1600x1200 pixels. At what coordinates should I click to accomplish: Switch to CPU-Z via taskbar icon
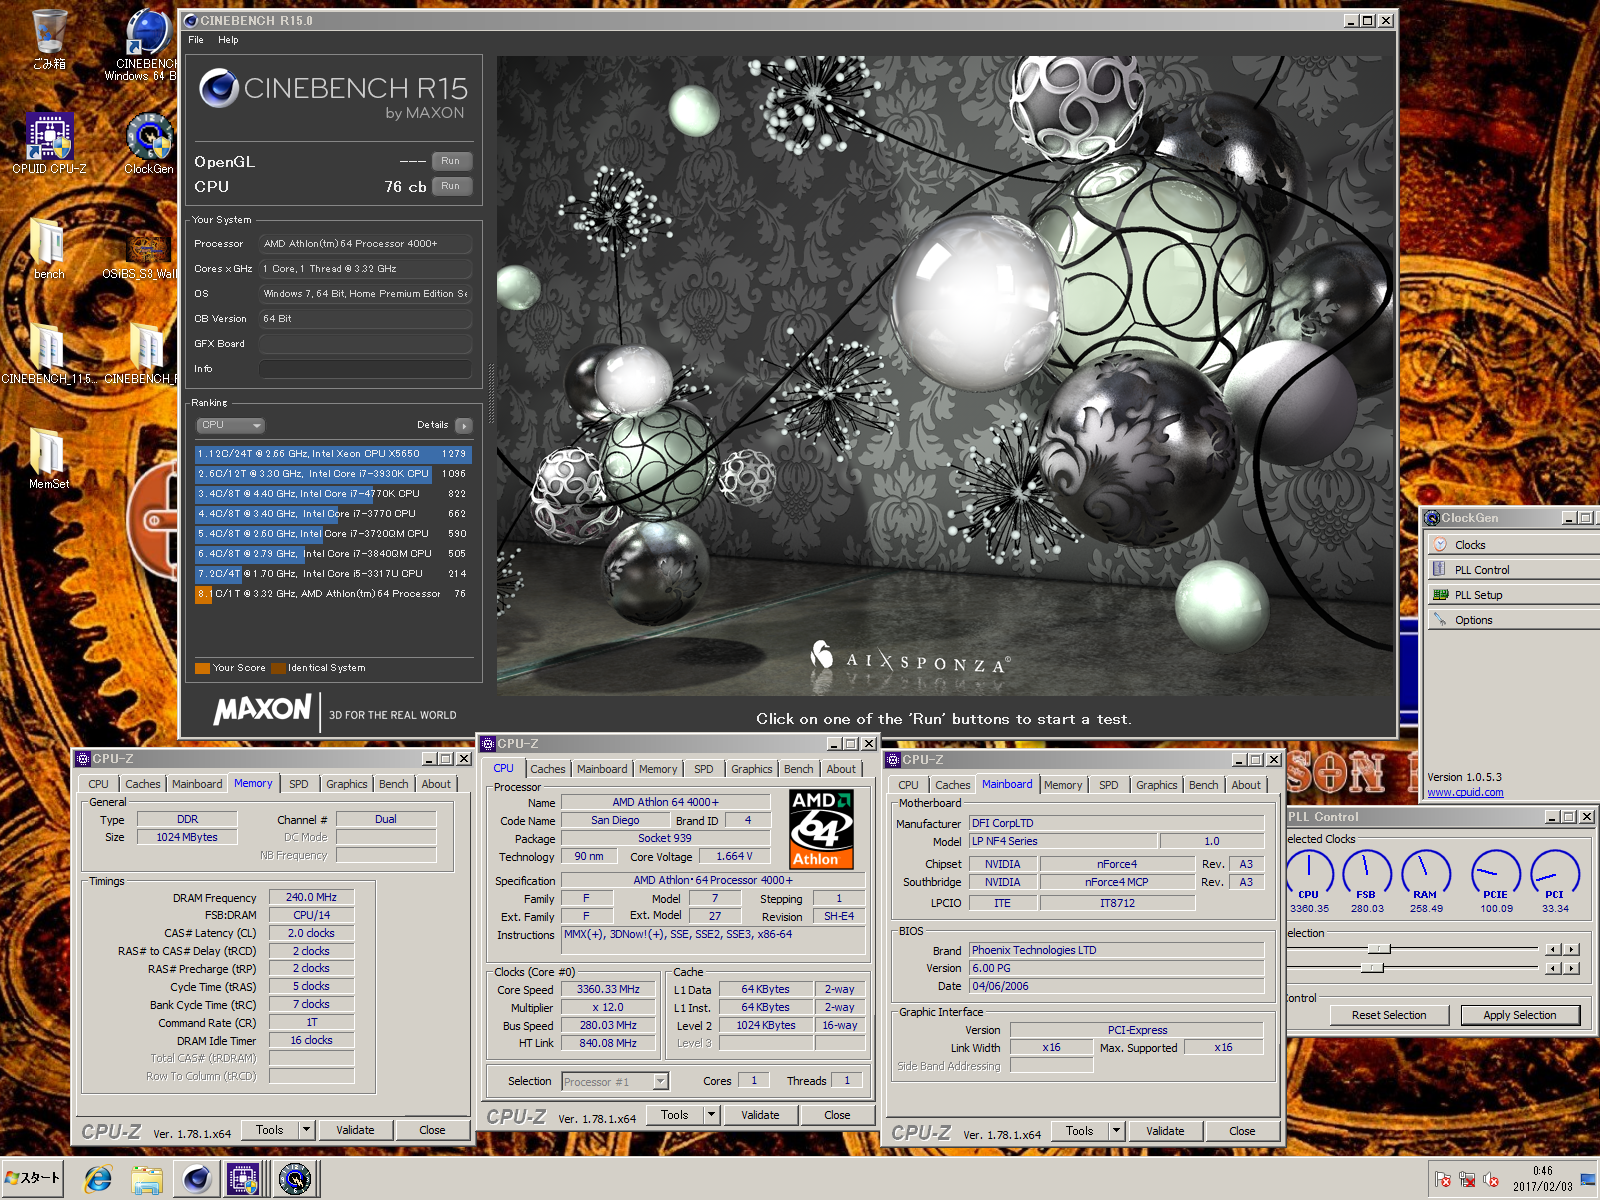click(x=243, y=1180)
